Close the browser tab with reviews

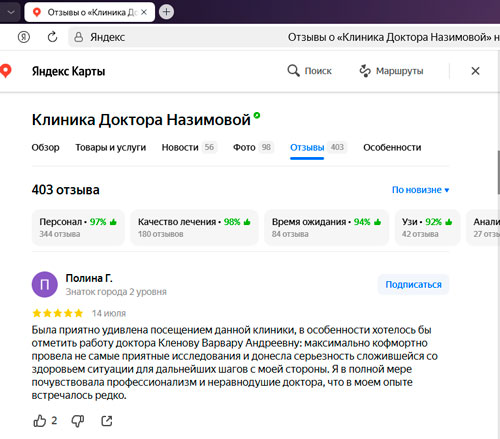144,12
